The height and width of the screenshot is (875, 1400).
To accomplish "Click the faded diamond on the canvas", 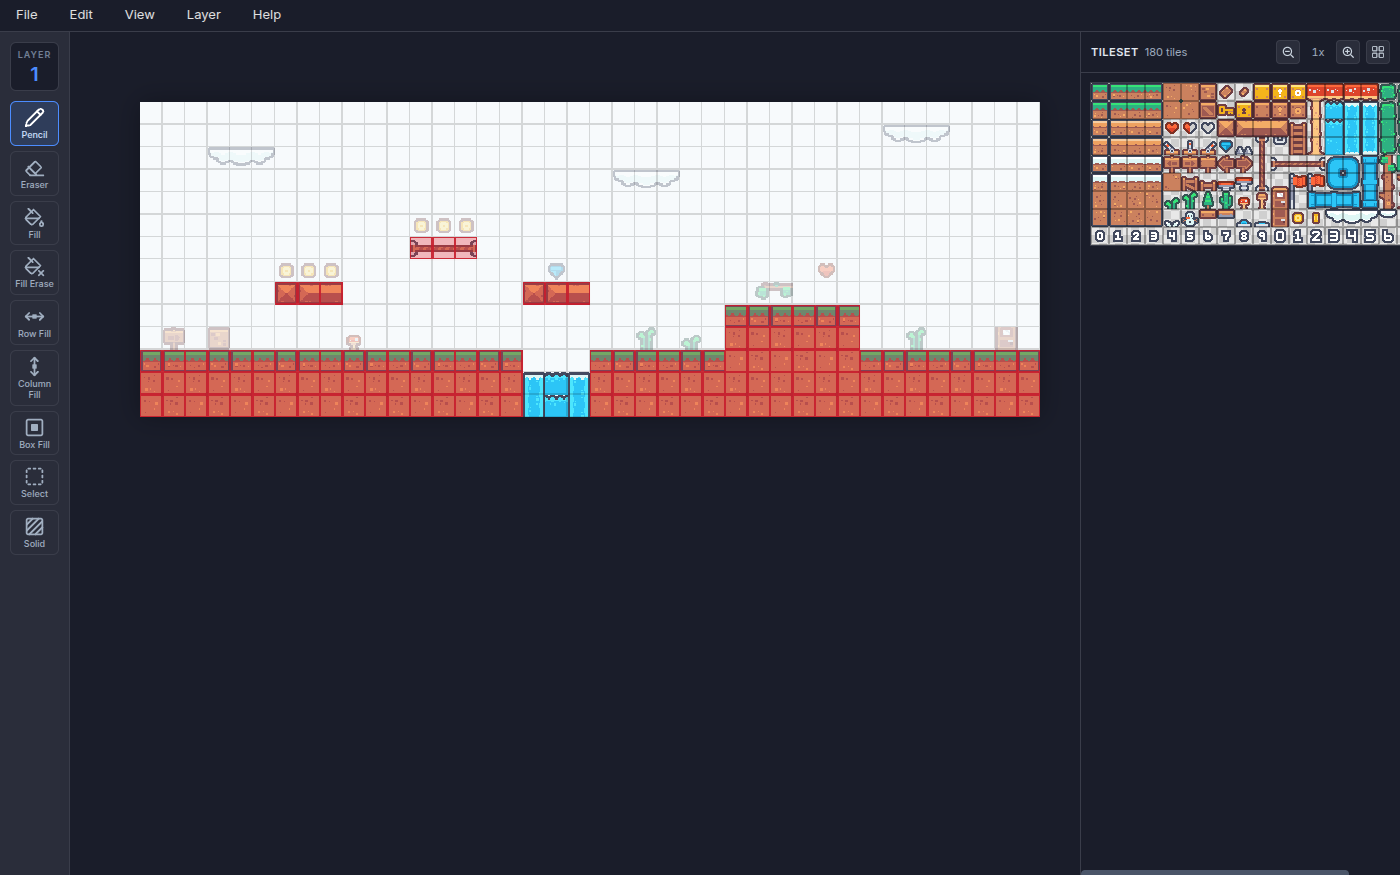I will [x=556, y=270].
